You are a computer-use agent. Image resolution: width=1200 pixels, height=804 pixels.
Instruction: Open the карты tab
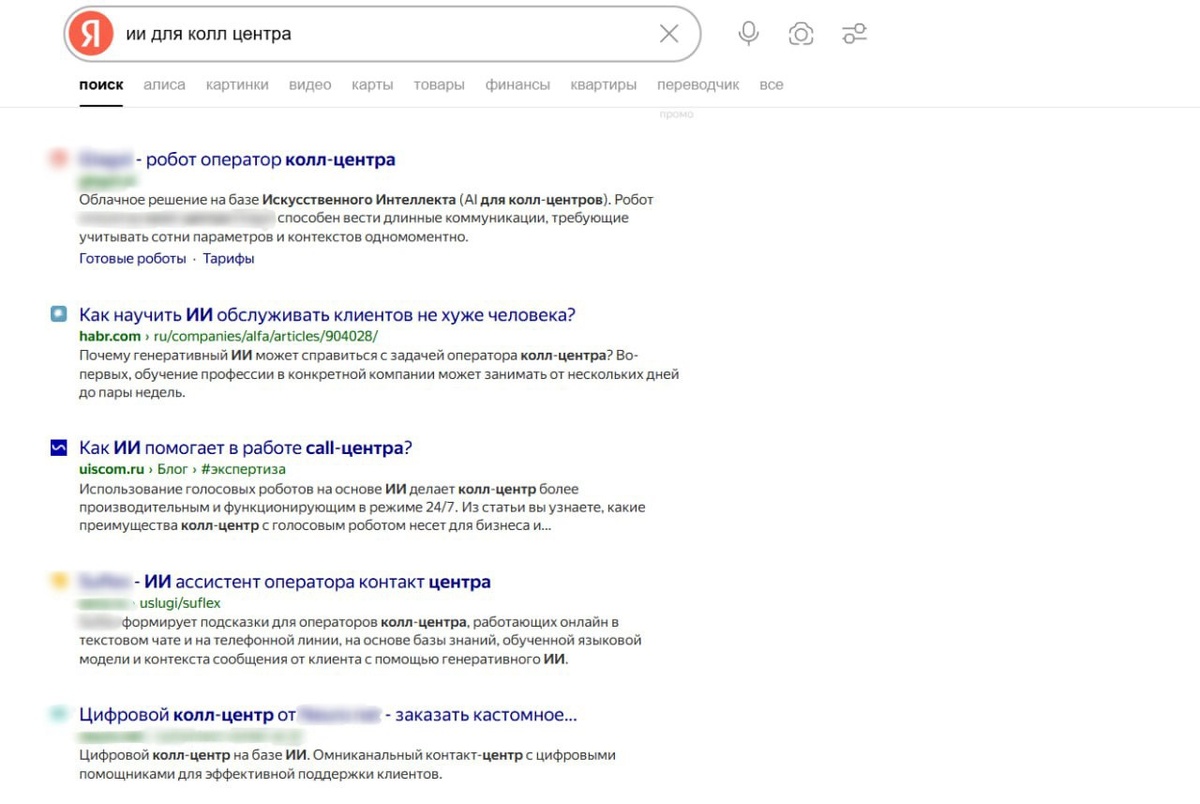click(372, 85)
